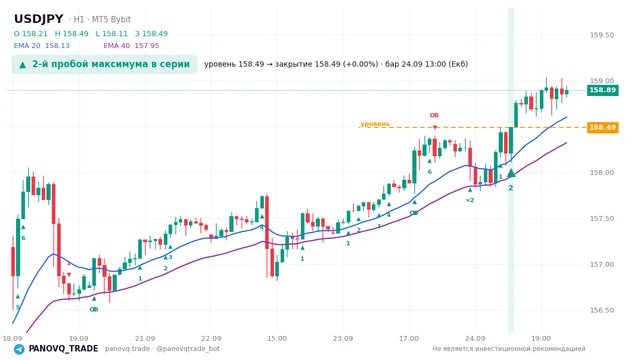Click the green 158.89 current price label
The image size is (640, 360).
tap(602, 90)
